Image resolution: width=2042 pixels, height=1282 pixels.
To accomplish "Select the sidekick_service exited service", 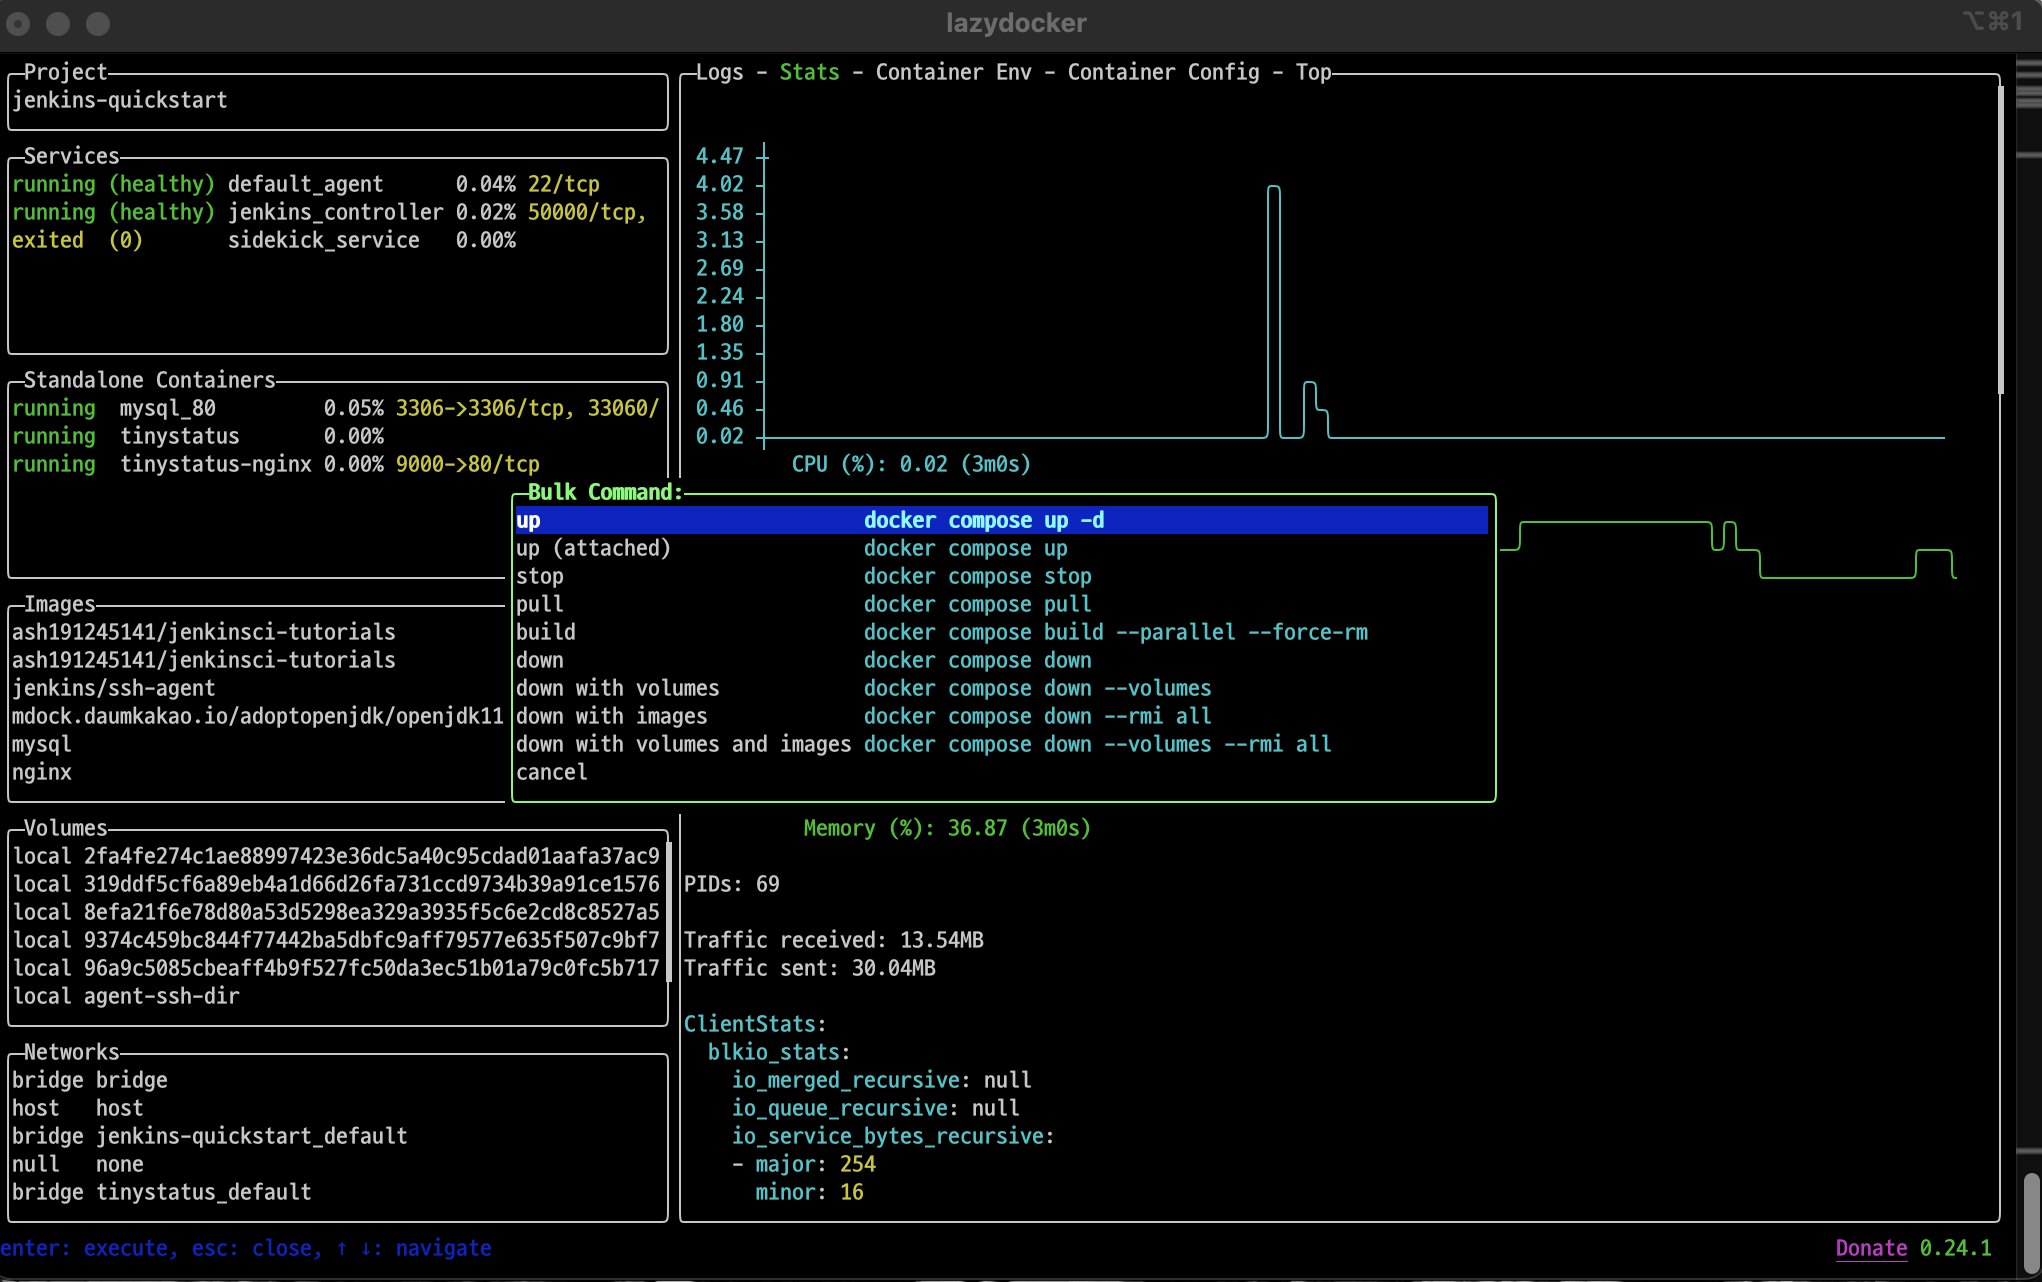I will point(323,240).
